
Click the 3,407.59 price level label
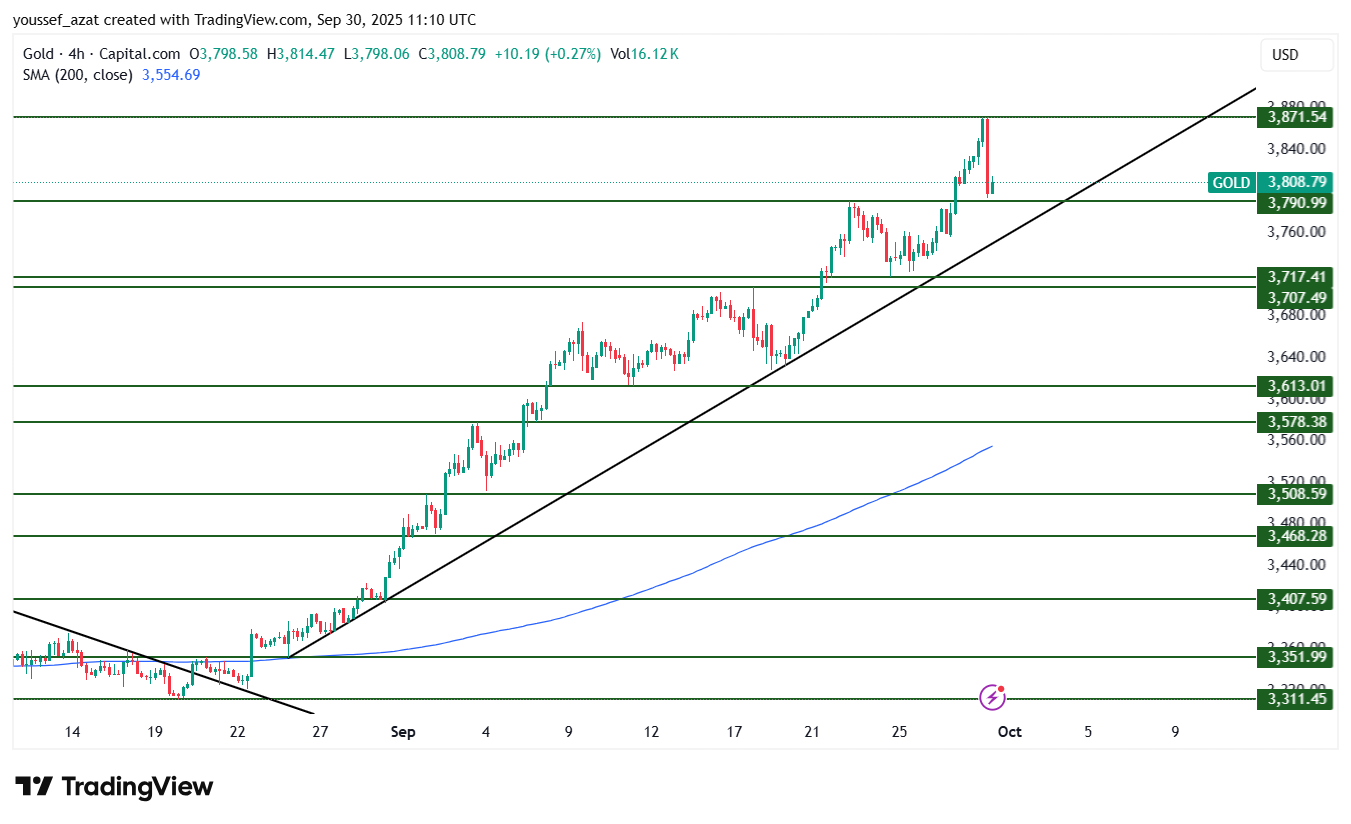[1297, 599]
